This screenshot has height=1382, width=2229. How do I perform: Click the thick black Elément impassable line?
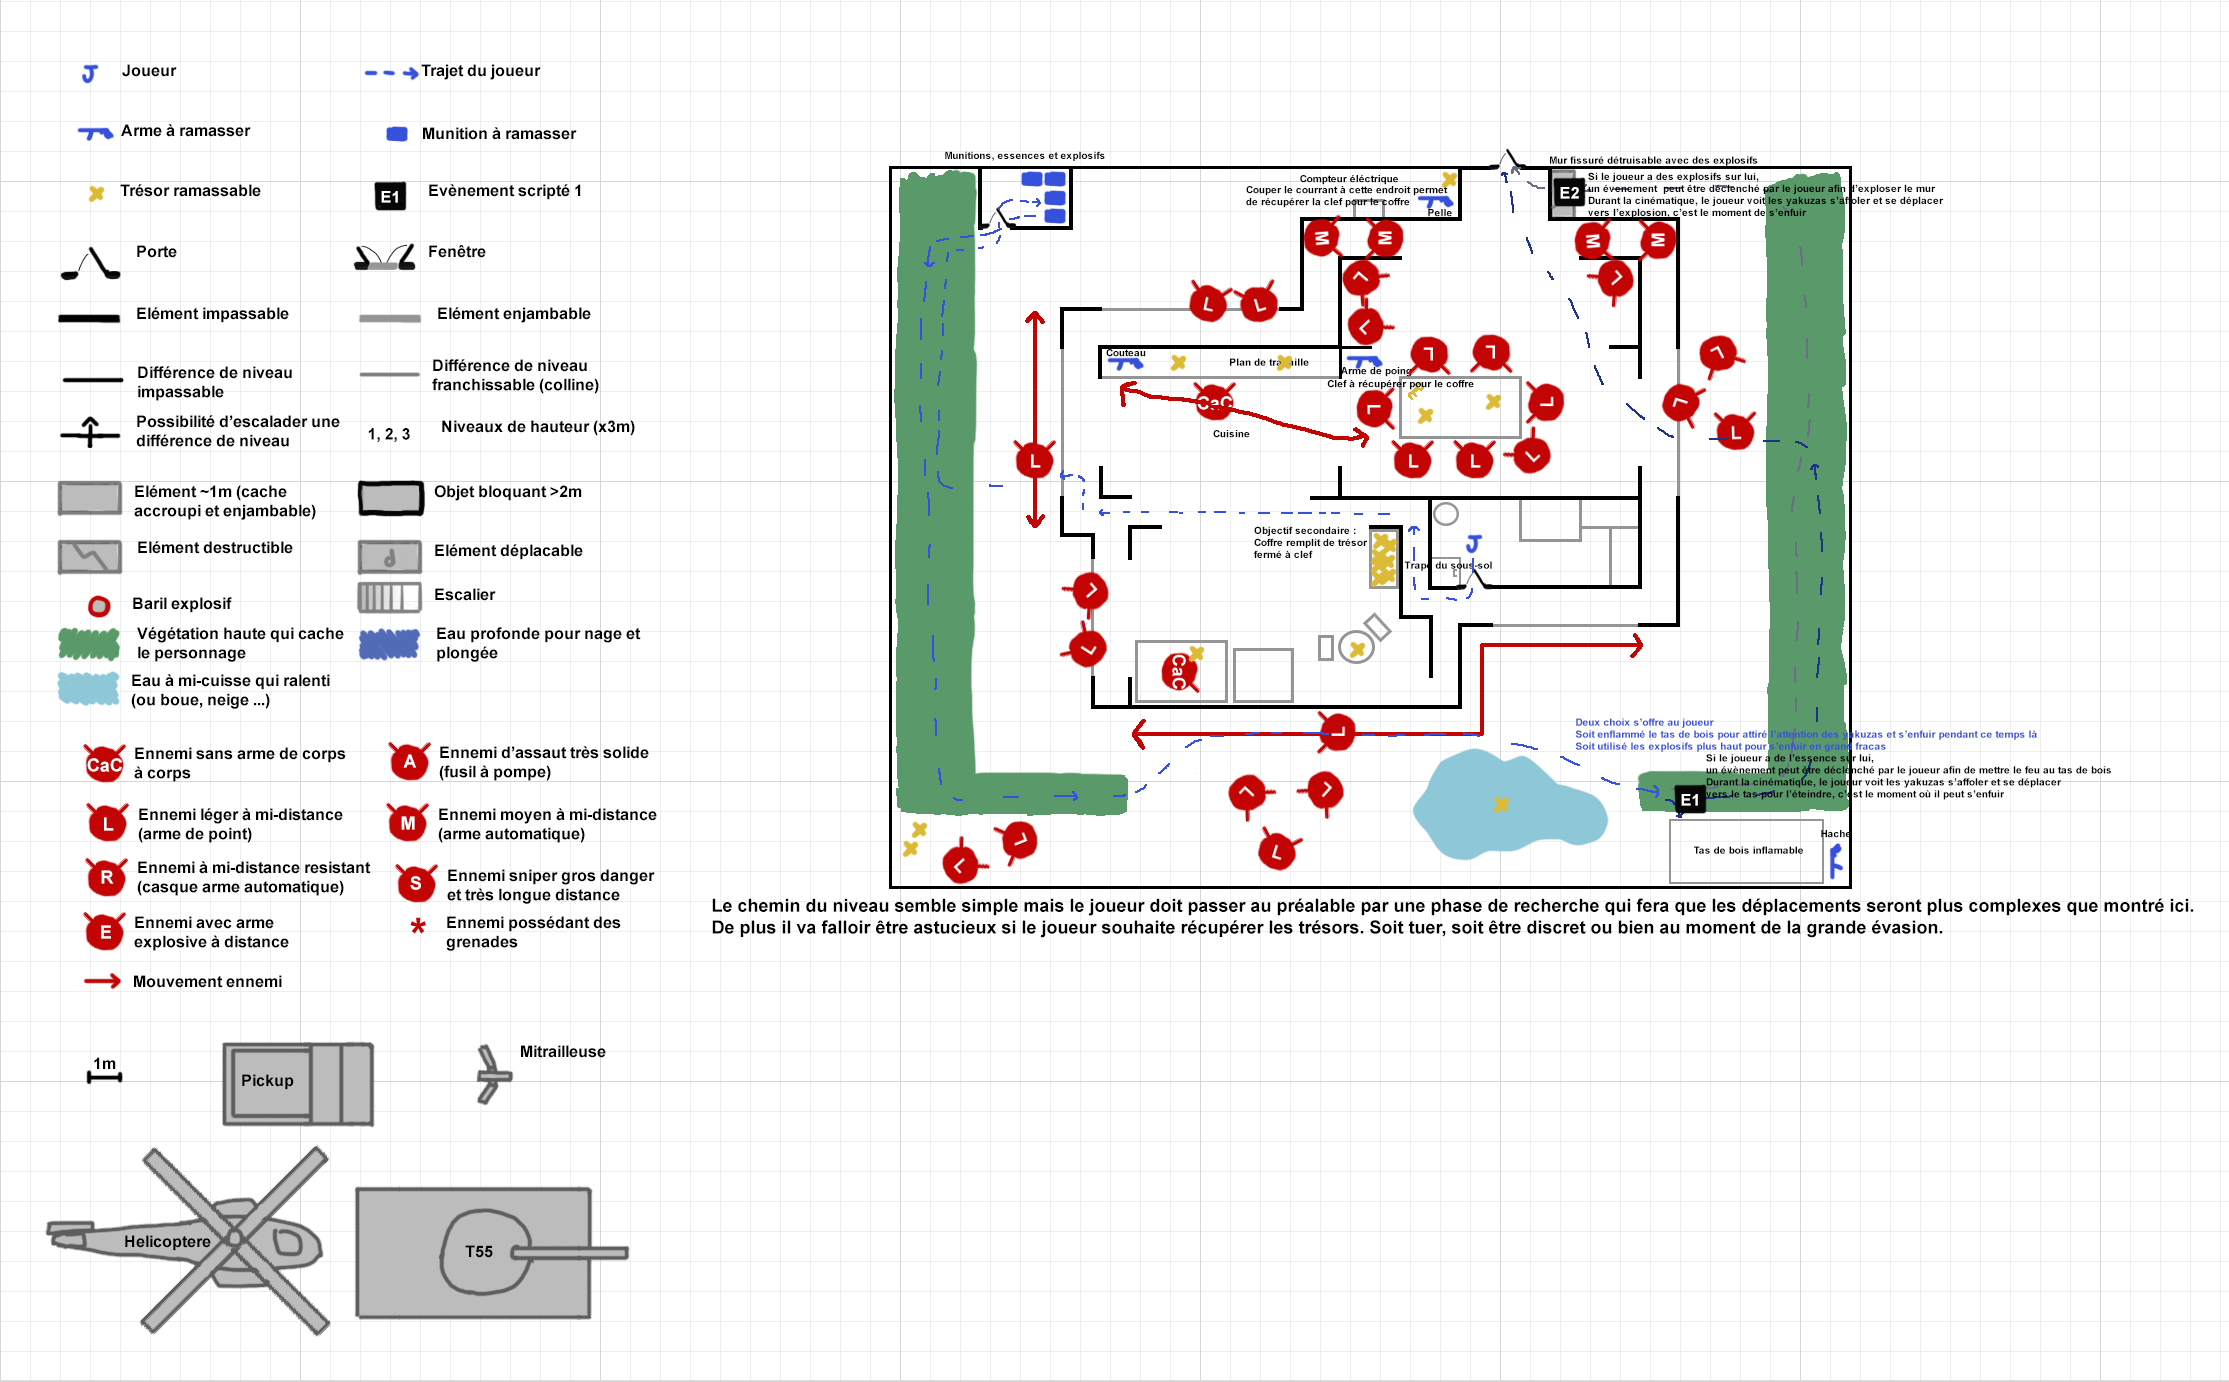point(89,318)
